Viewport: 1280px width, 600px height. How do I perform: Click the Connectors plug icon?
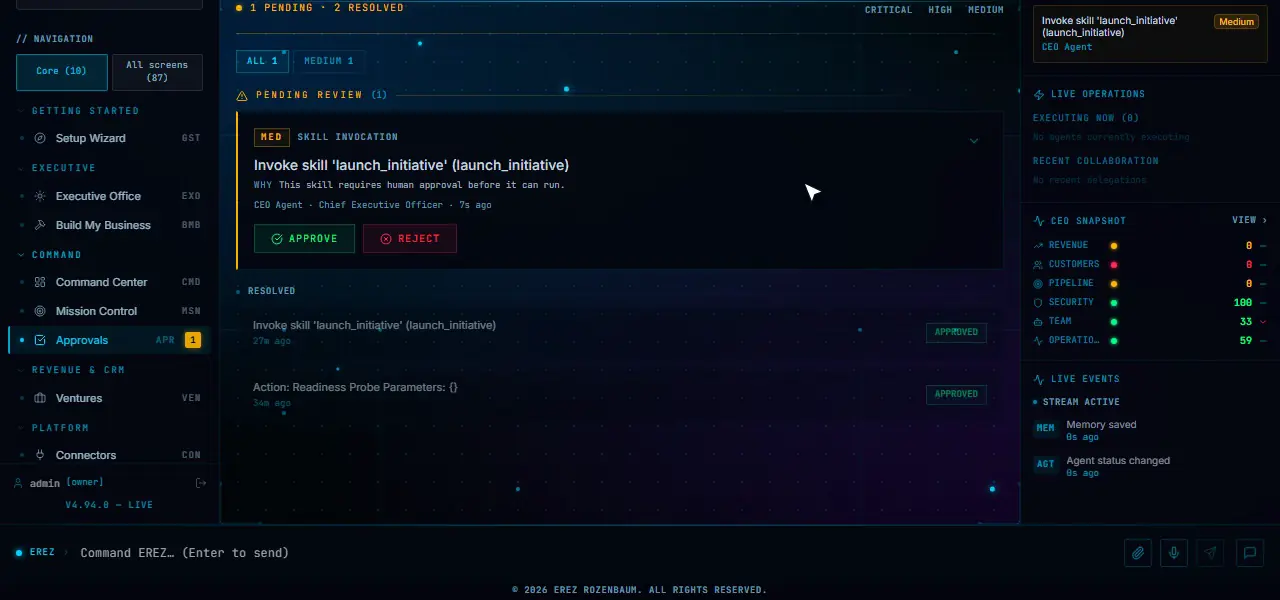[40, 455]
